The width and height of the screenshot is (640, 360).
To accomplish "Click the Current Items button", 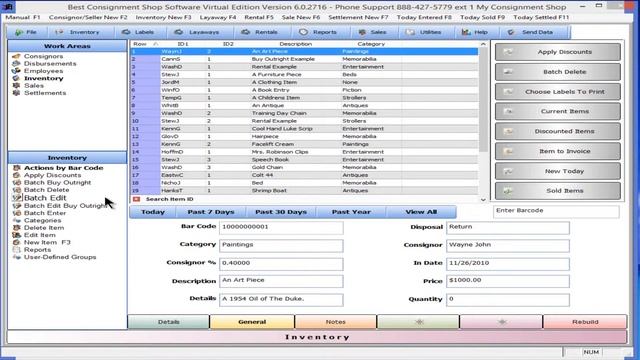I will (558, 111).
